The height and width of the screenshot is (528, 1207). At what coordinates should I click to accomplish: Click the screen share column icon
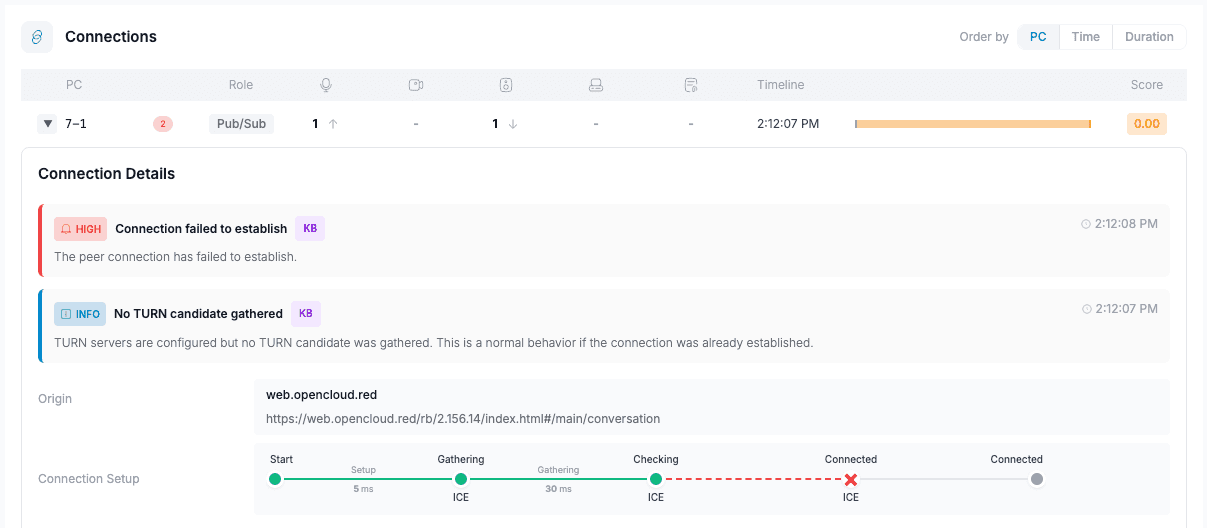596,85
